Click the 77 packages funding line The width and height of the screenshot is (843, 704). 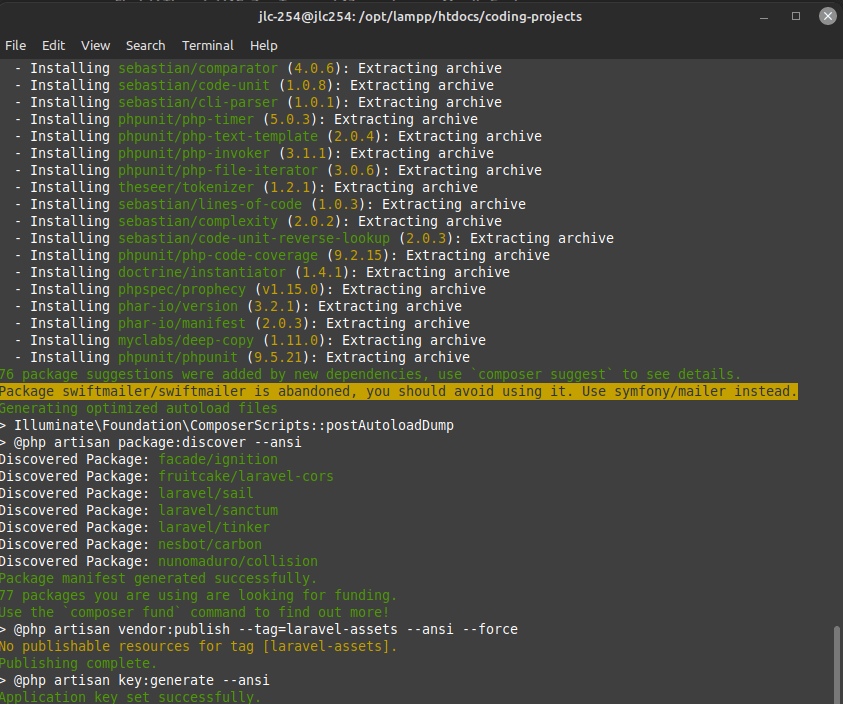coord(198,595)
